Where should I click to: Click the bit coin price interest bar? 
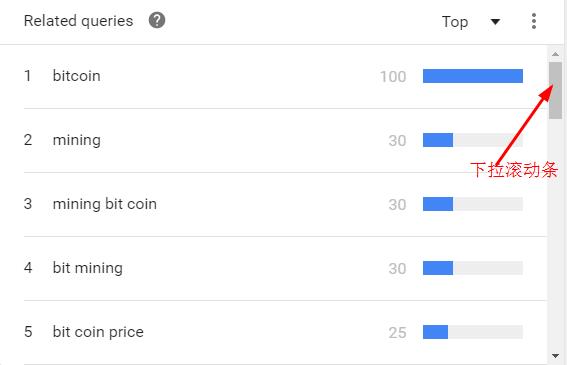473,332
